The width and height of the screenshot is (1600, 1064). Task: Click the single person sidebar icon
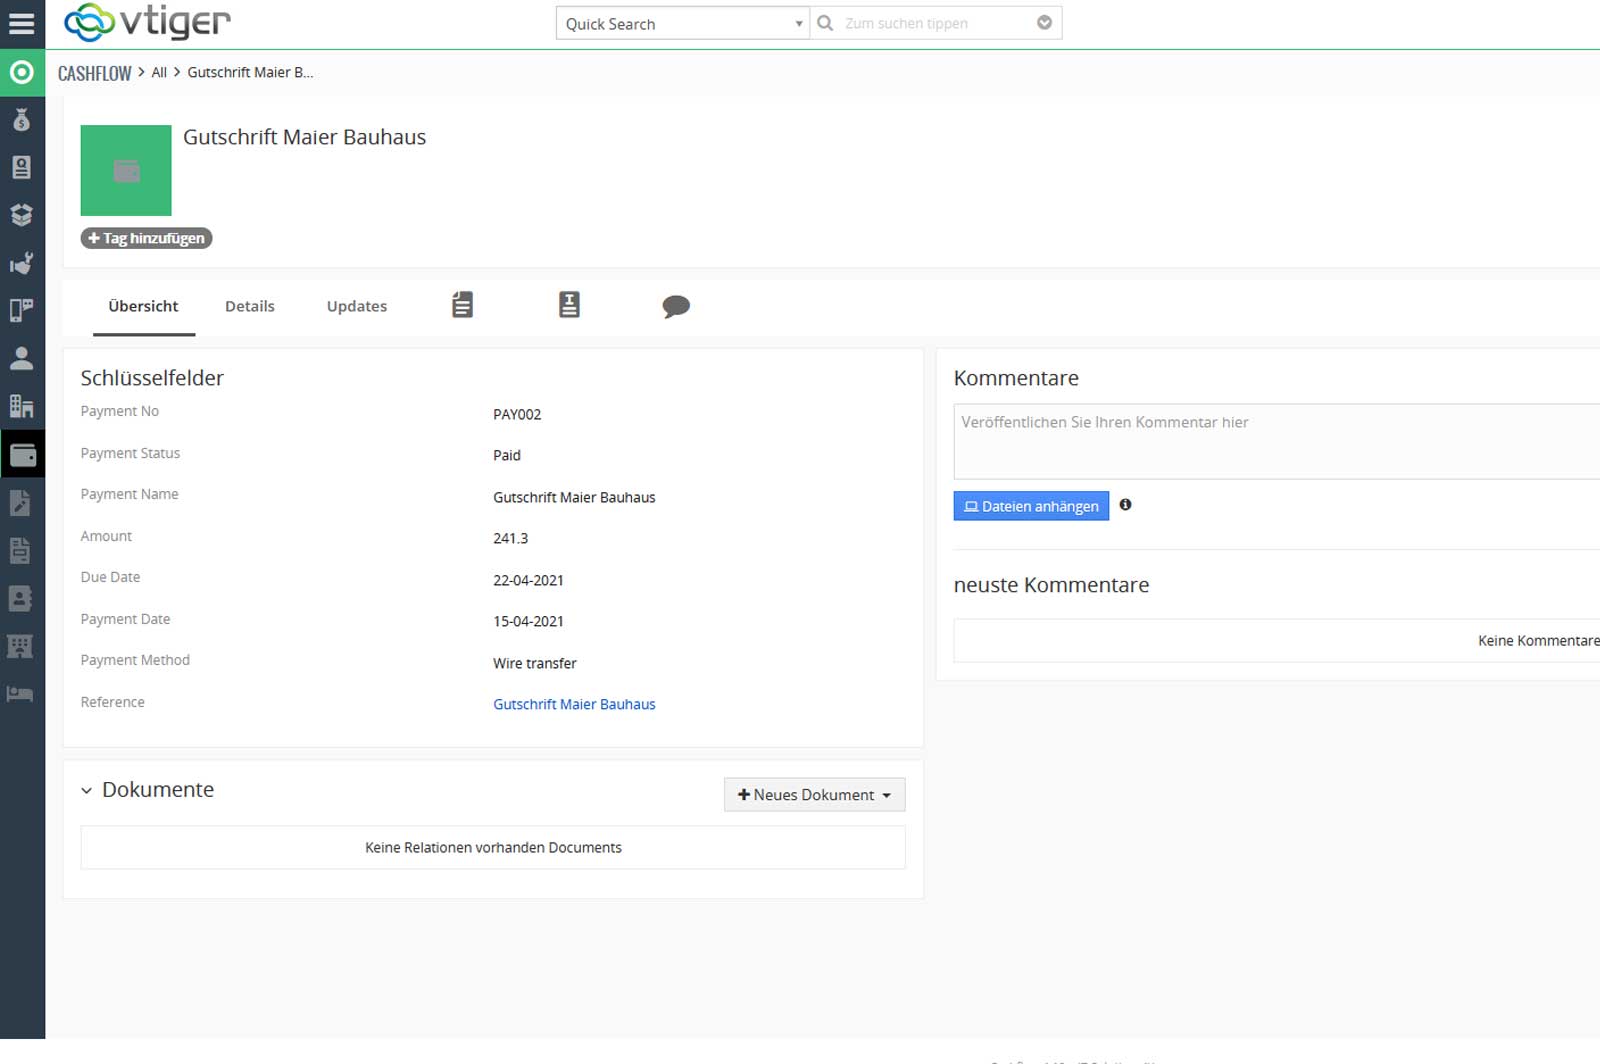click(21, 358)
